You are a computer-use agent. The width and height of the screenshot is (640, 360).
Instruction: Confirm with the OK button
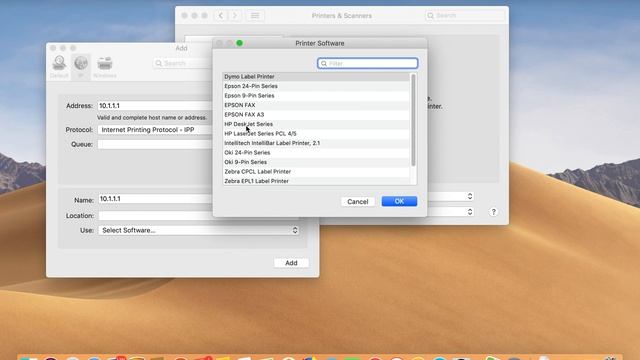tap(399, 201)
